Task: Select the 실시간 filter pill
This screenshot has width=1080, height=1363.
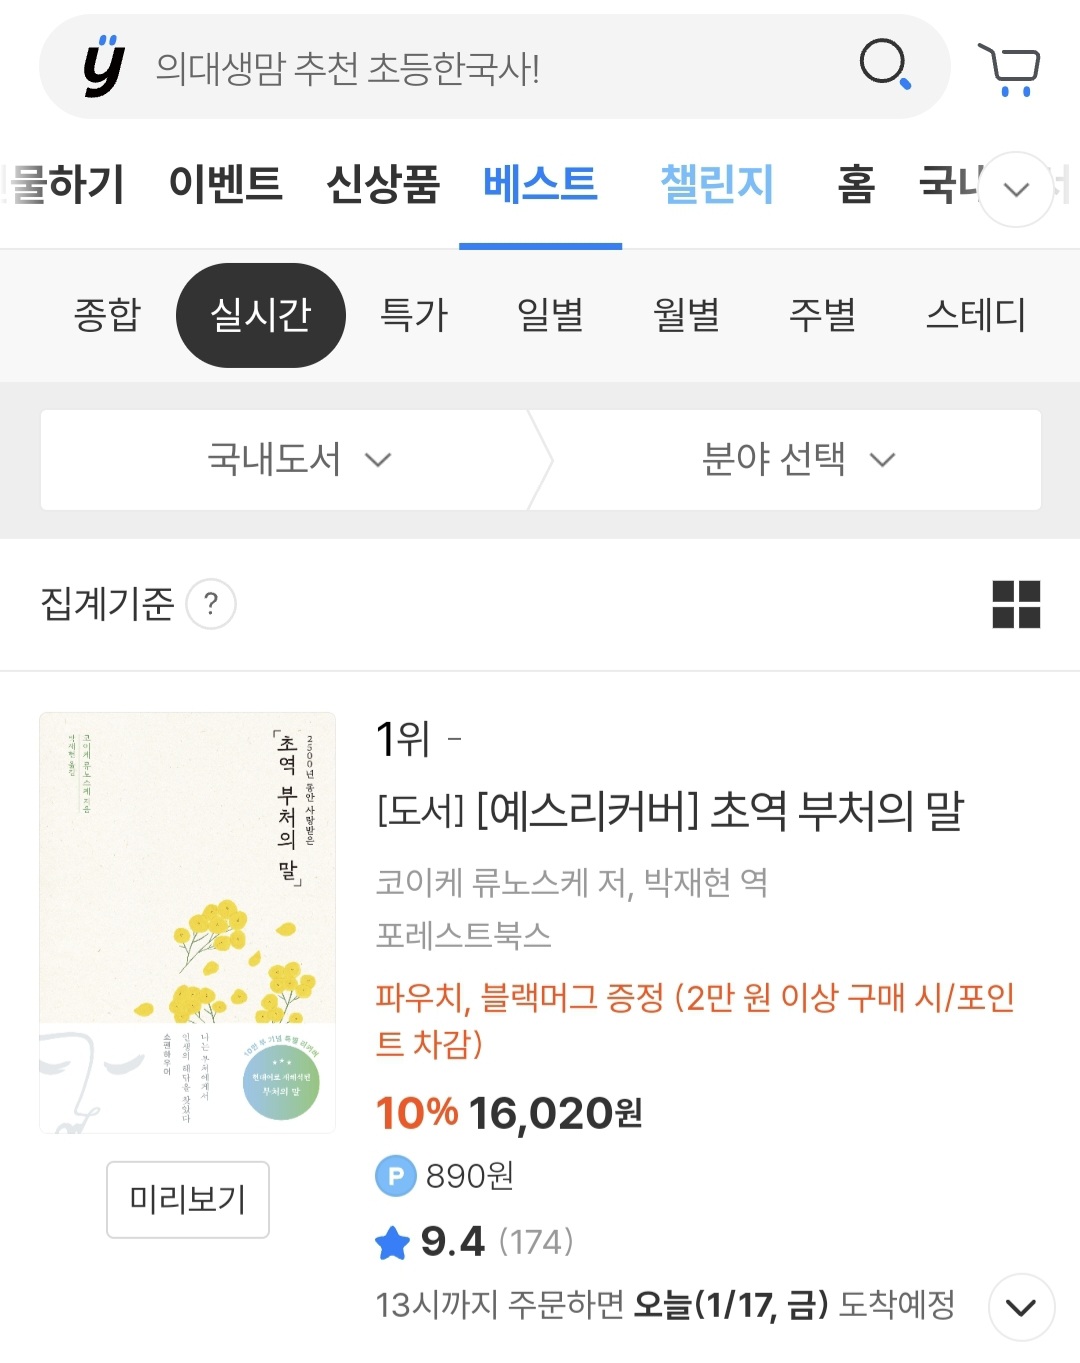Action: (x=261, y=315)
